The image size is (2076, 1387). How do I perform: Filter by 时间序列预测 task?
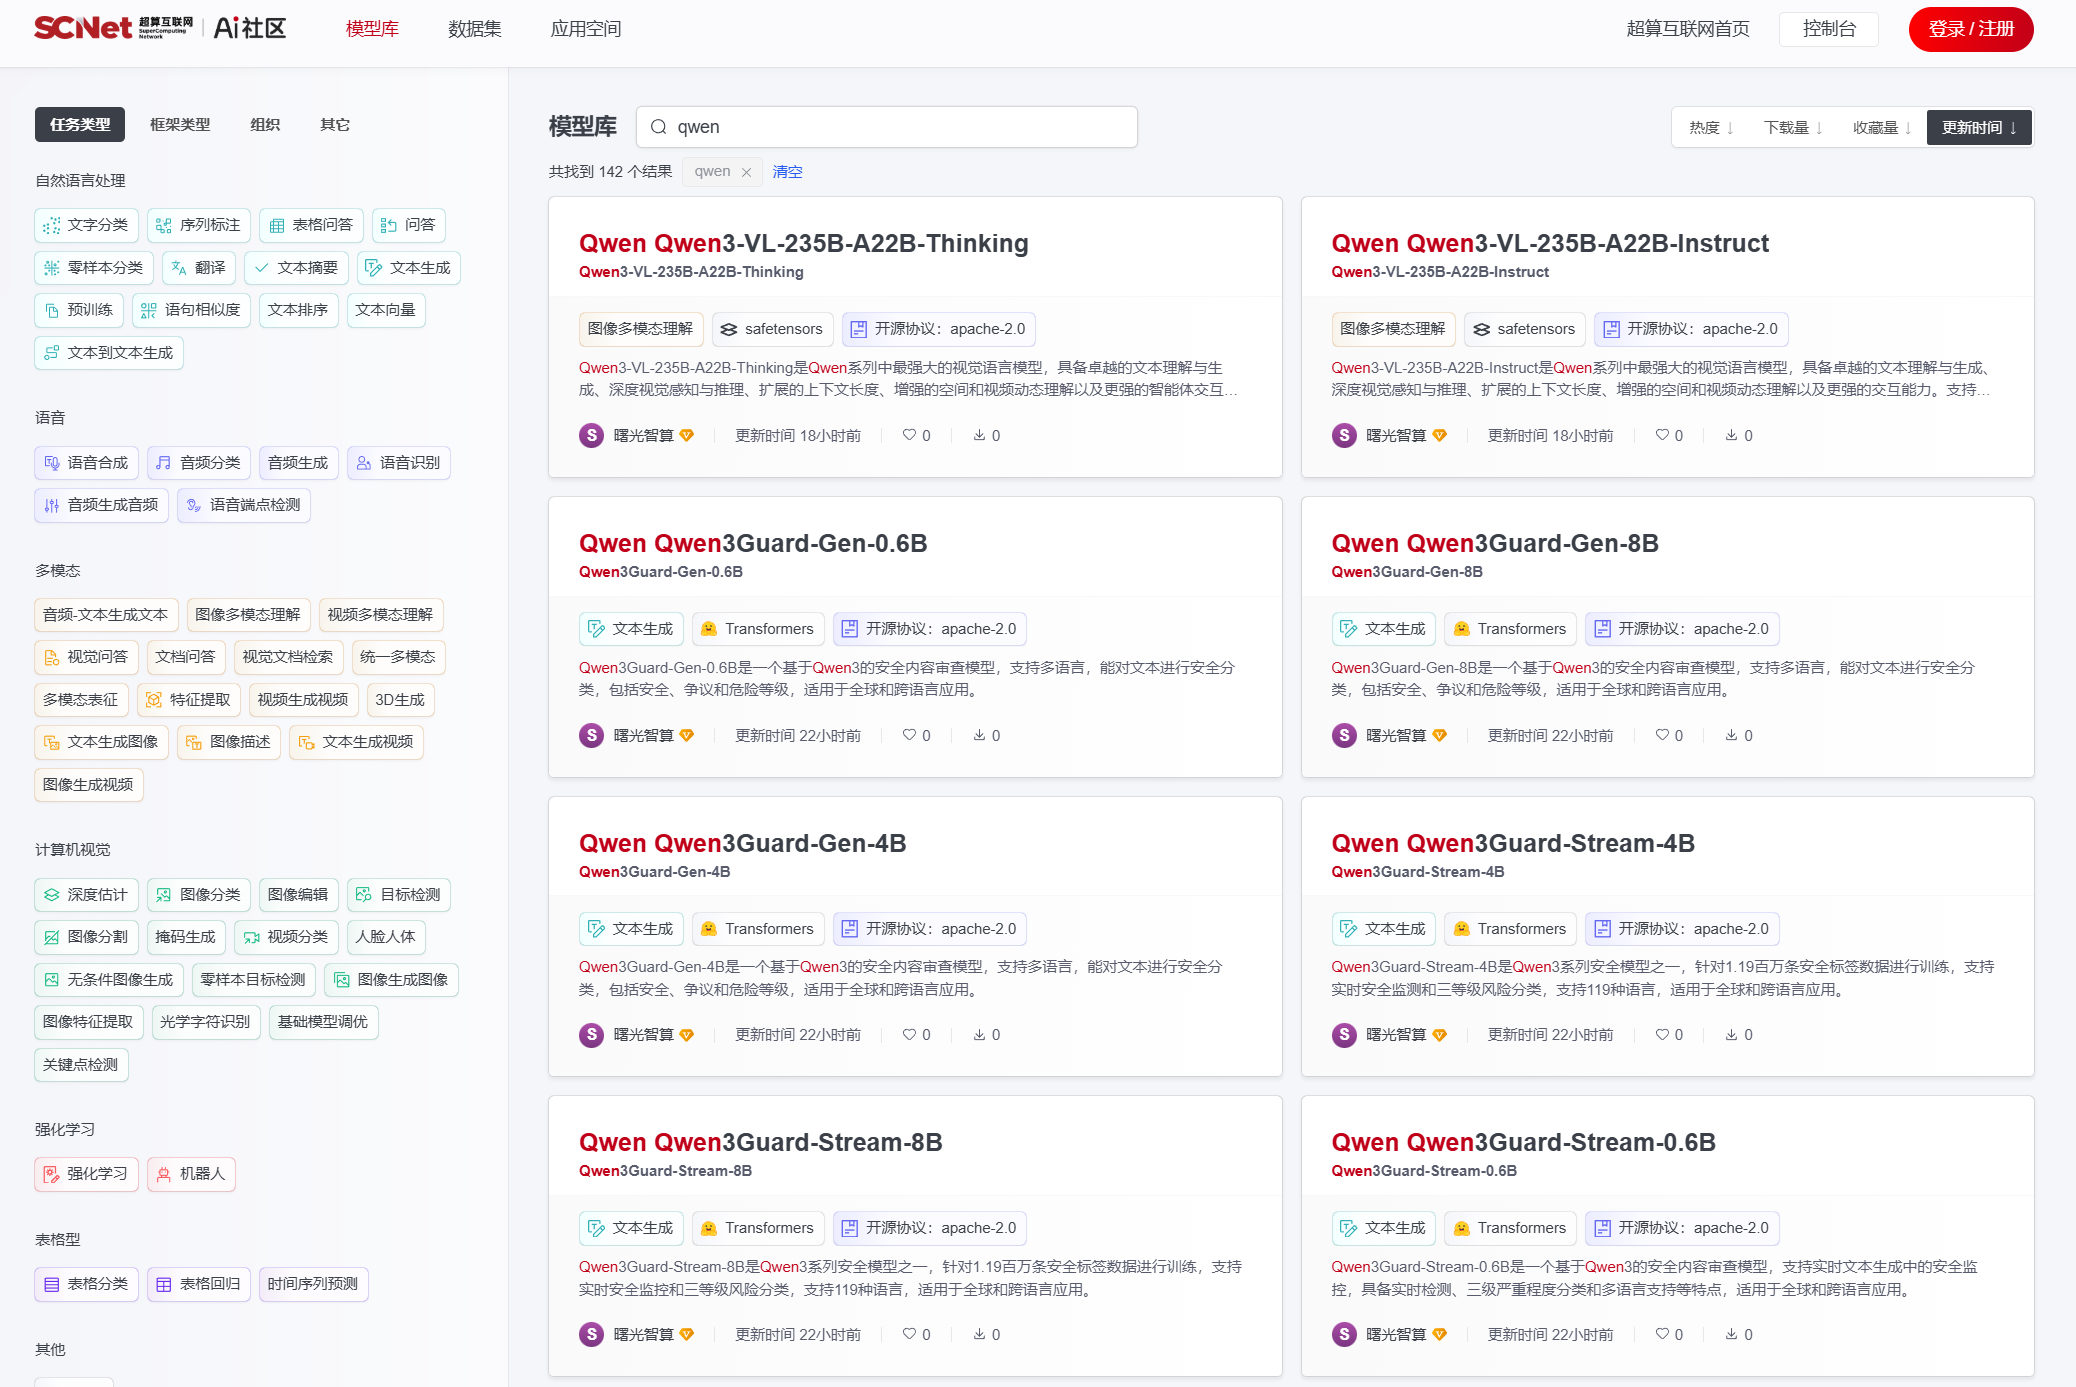(x=313, y=1284)
